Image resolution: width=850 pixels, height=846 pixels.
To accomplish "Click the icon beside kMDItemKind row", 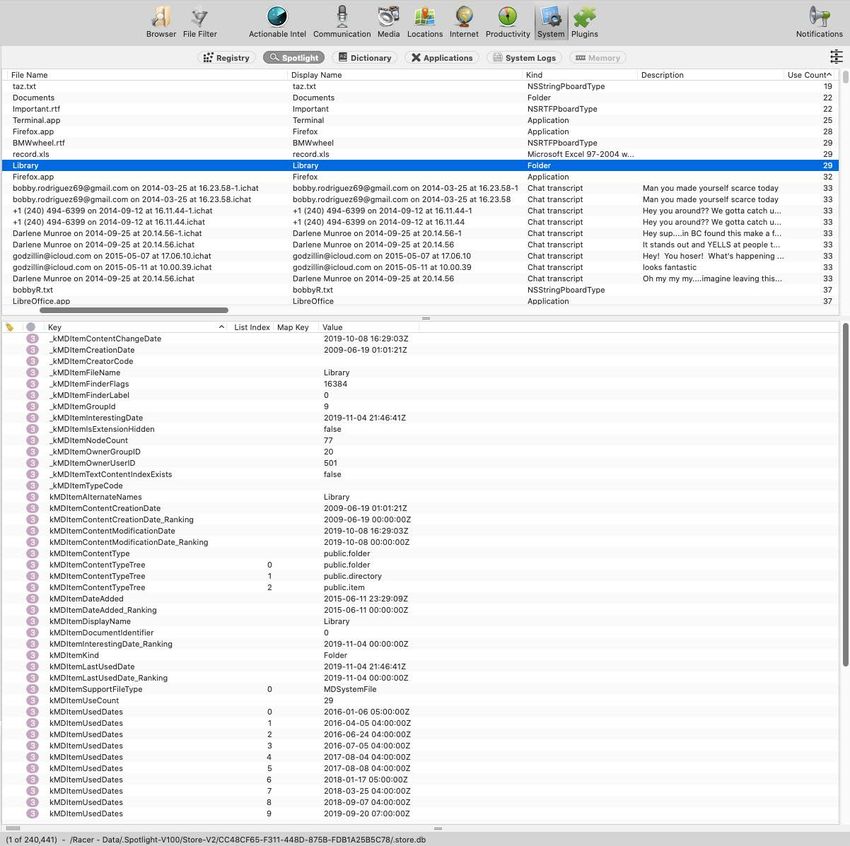I will point(33,655).
